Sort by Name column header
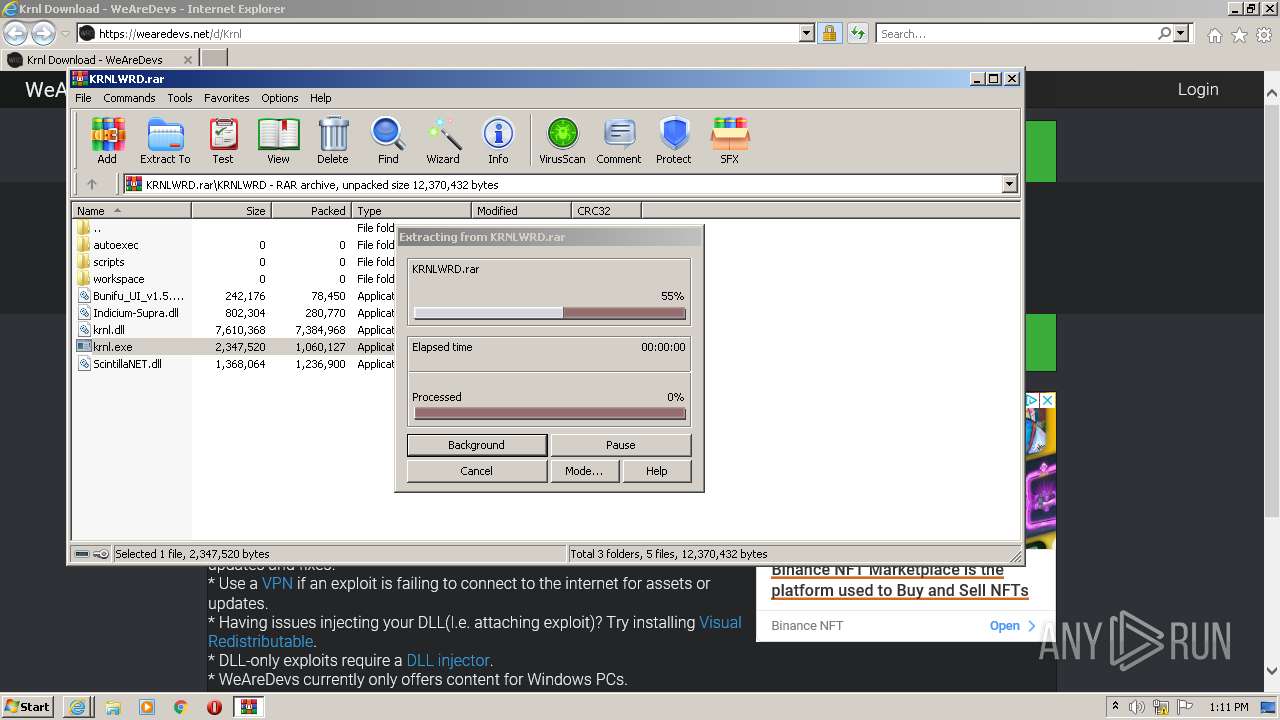1280x720 pixels. tap(131, 210)
